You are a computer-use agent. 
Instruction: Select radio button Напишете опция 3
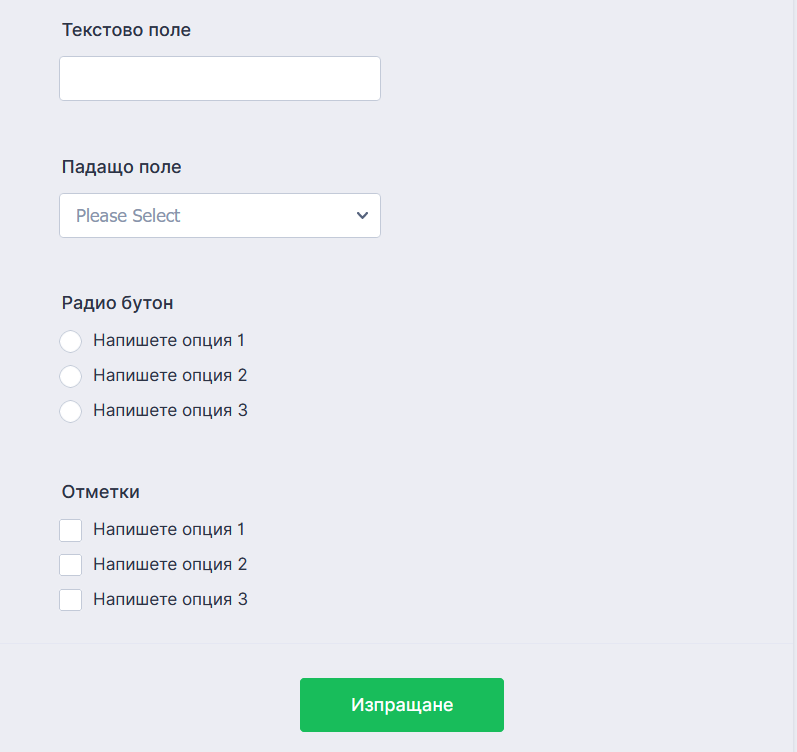tap(70, 411)
